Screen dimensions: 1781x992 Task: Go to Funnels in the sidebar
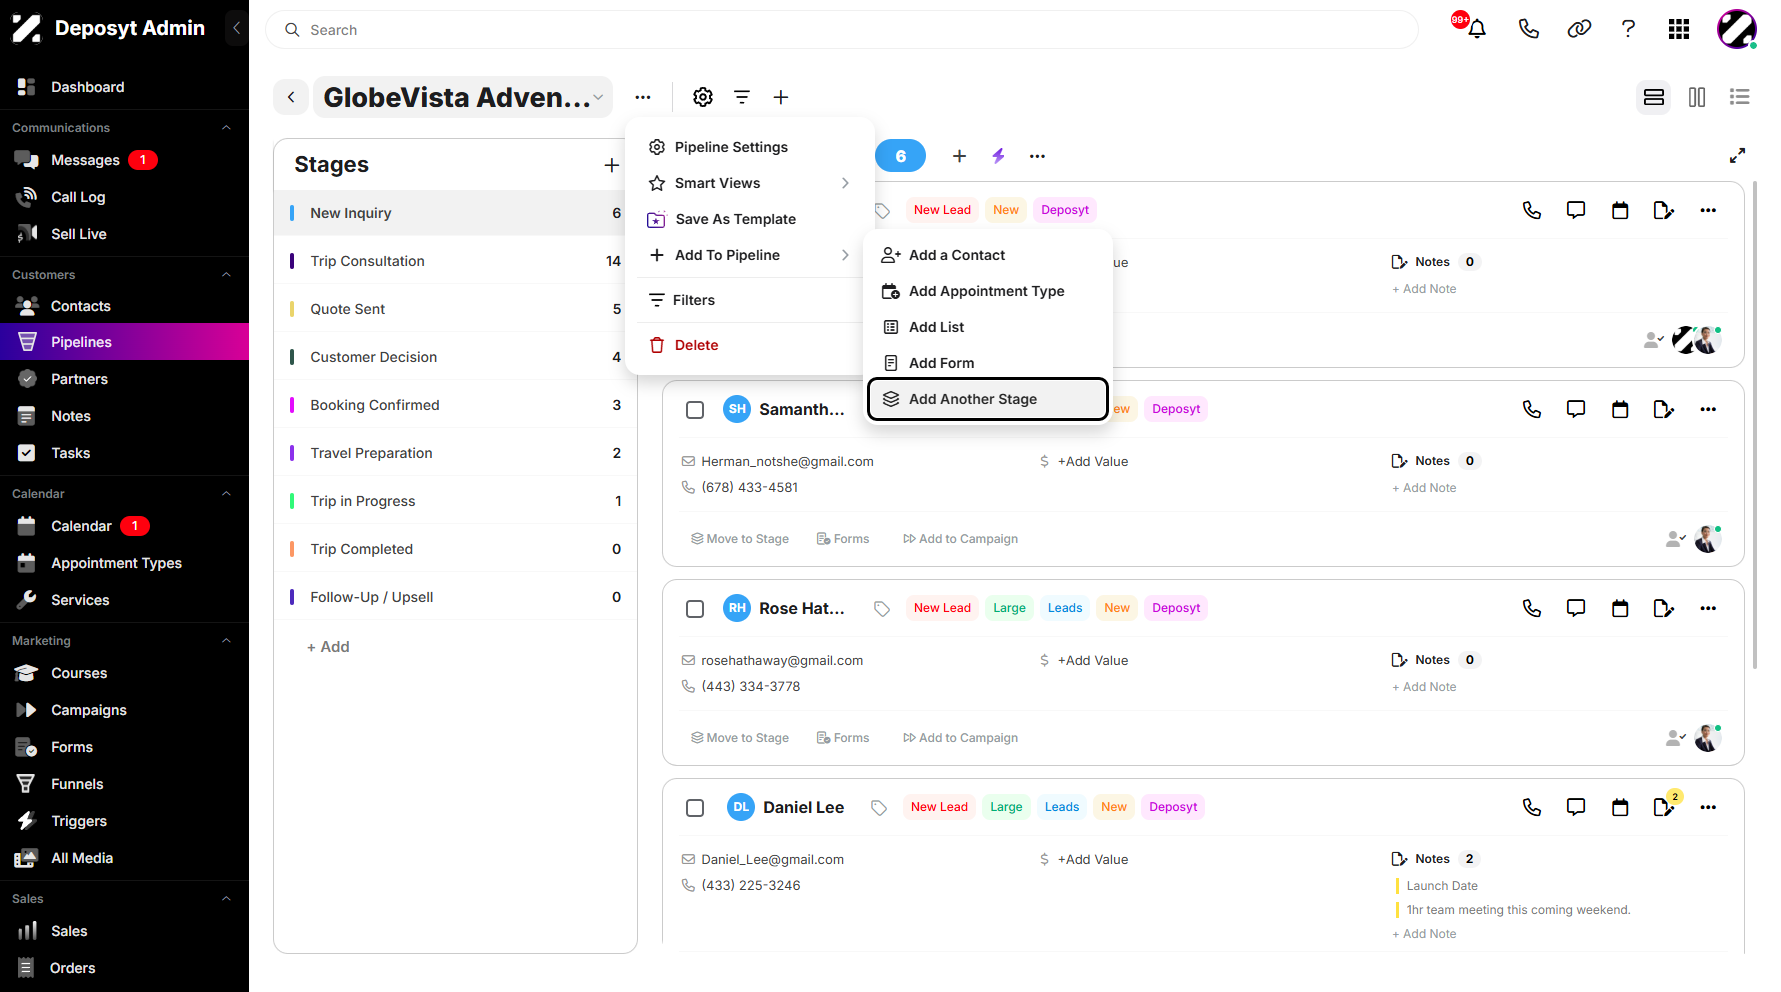tap(124, 784)
